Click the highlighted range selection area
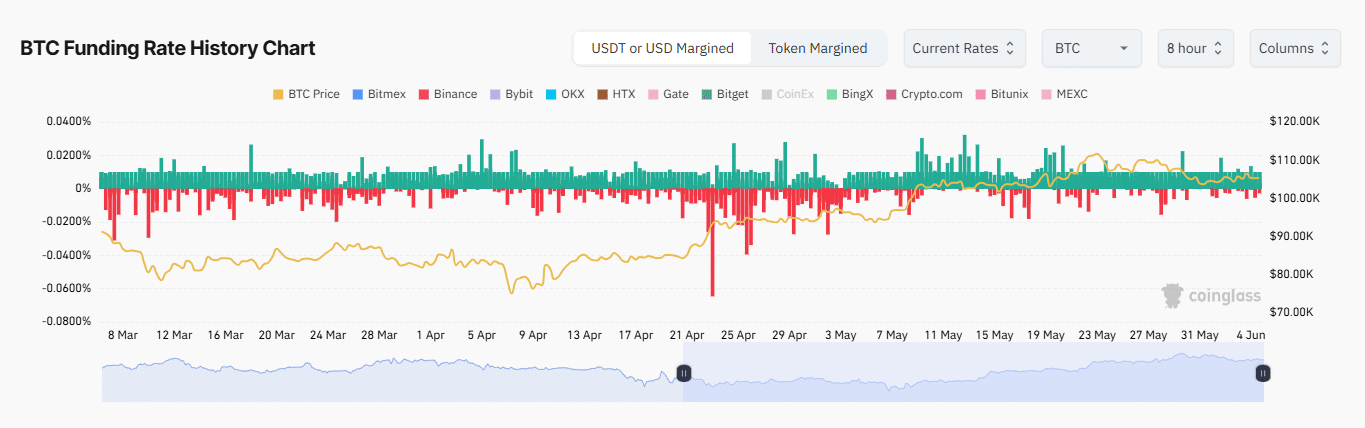 pyautogui.click(x=973, y=372)
